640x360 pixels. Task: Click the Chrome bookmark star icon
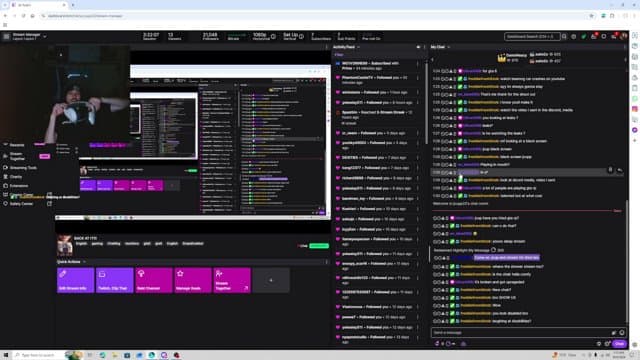coord(591,16)
